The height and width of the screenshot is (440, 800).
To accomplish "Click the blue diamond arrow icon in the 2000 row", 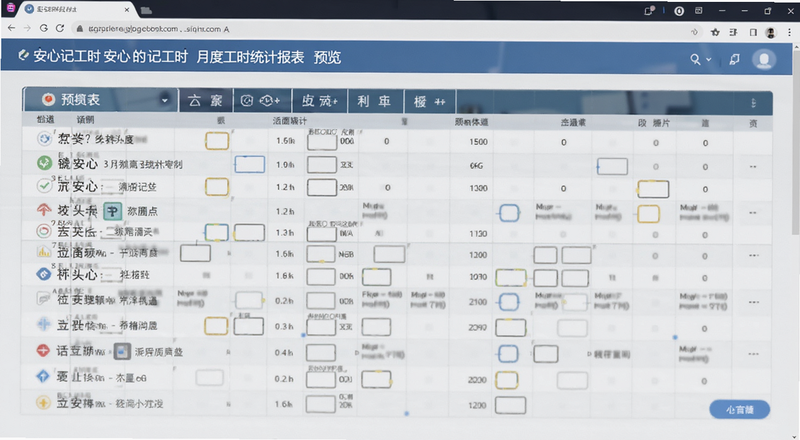I will coord(43,377).
